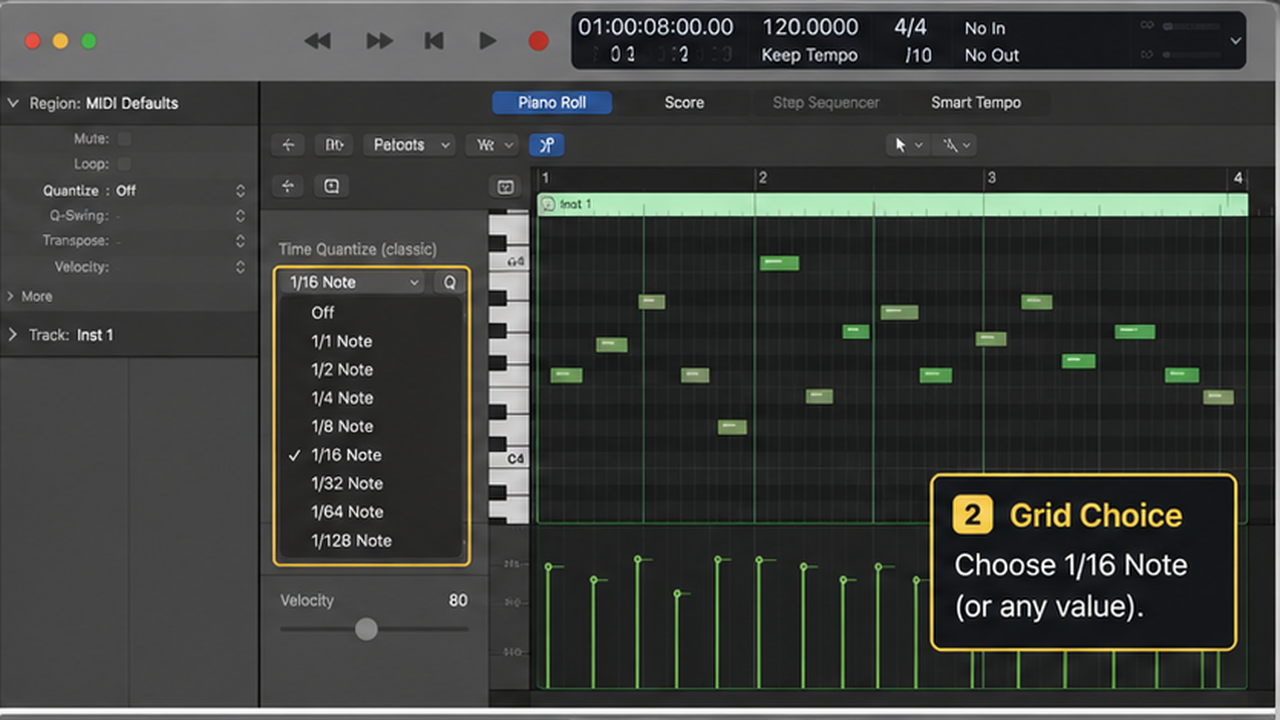Click bar 4 in the ruler
Screen dimensions: 1280x720
[1237, 178]
